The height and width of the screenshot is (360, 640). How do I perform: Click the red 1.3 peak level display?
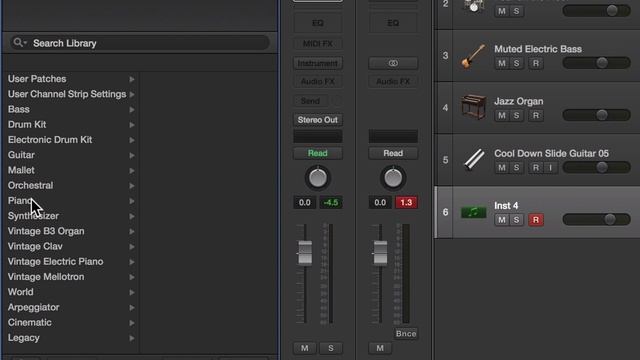pyautogui.click(x=406, y=202)
